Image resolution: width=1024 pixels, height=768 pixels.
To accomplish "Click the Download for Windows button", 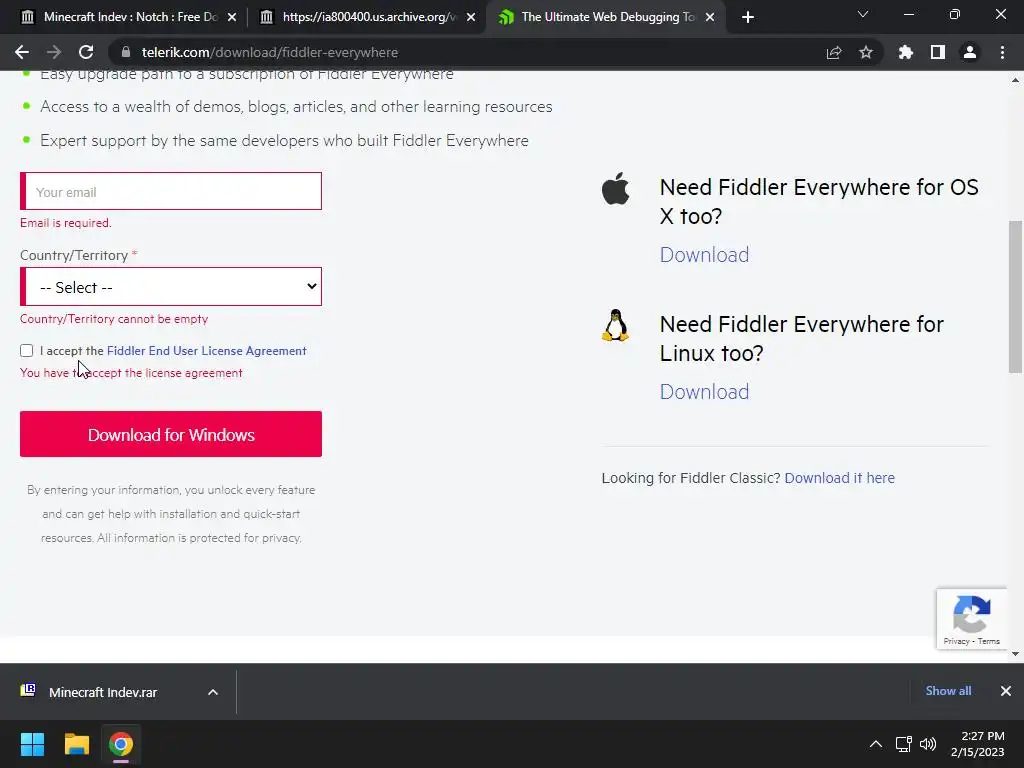I will click(171, 434).
